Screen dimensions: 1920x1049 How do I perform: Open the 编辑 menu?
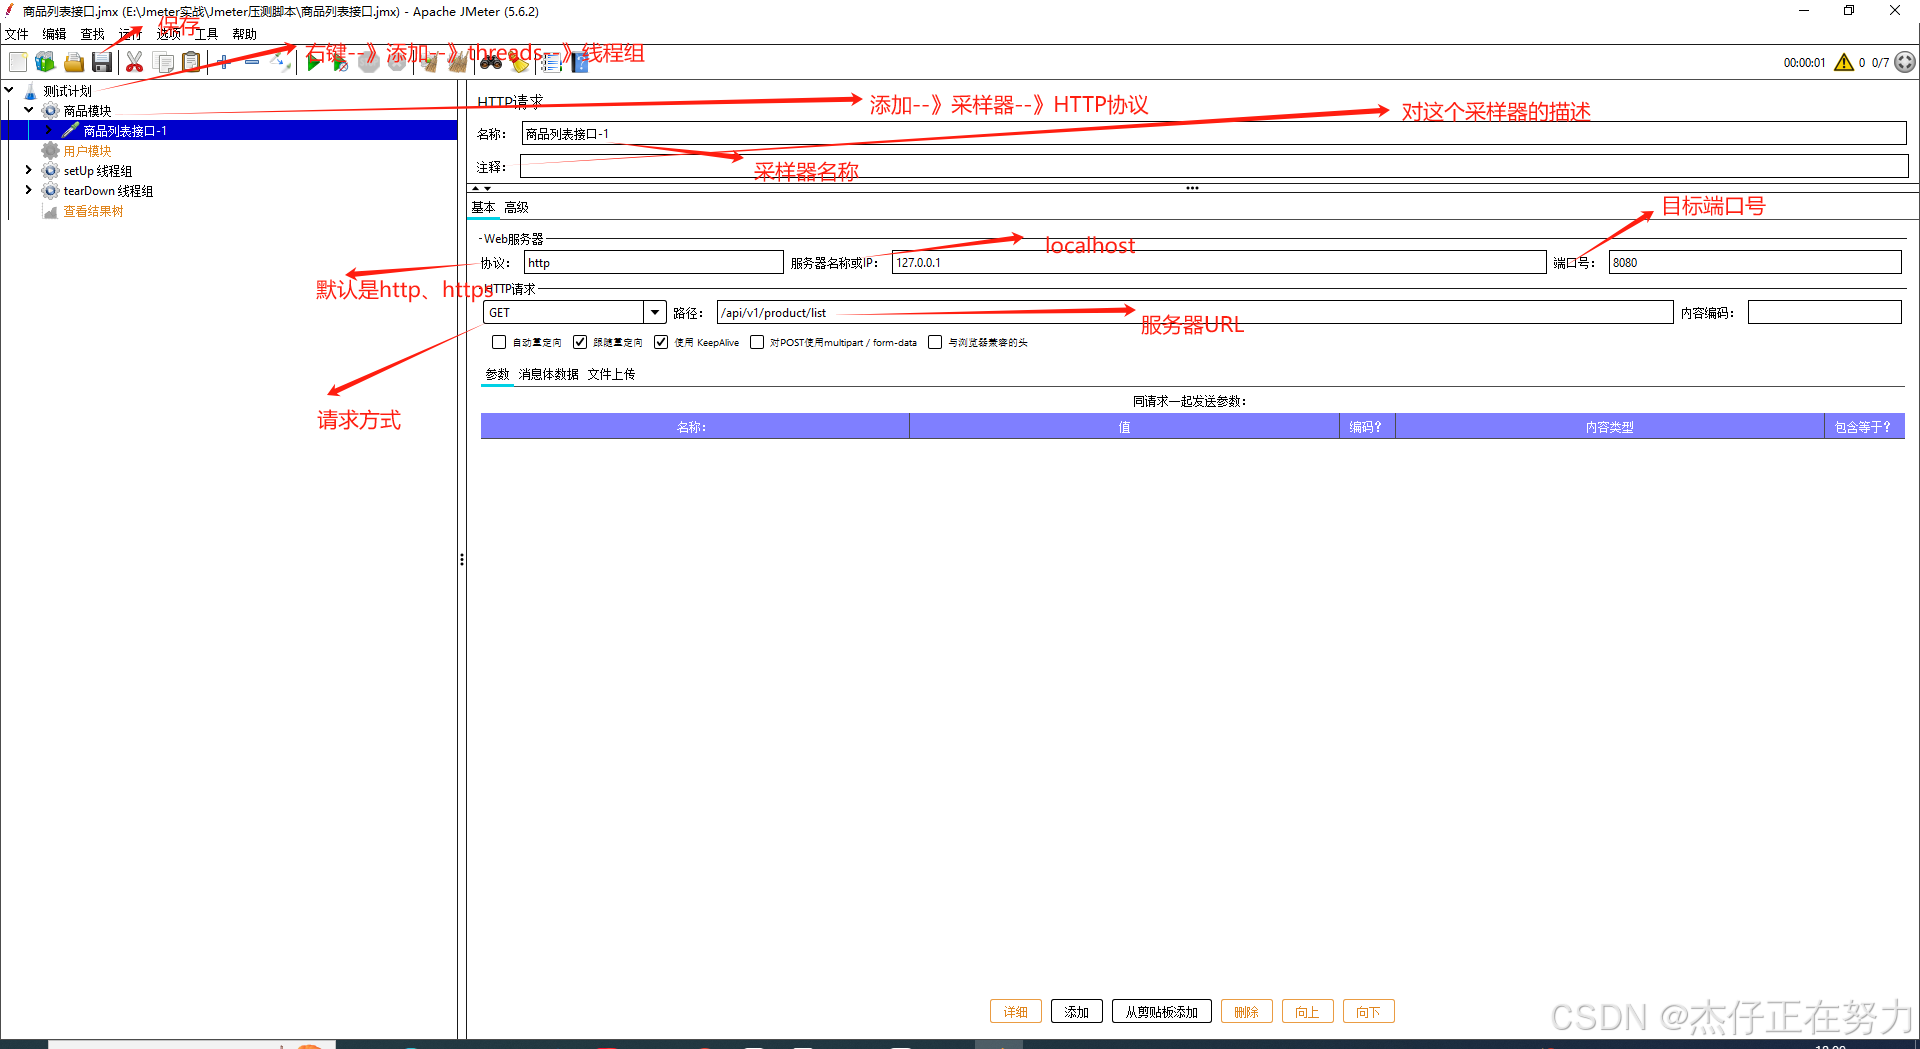point(54,34)
